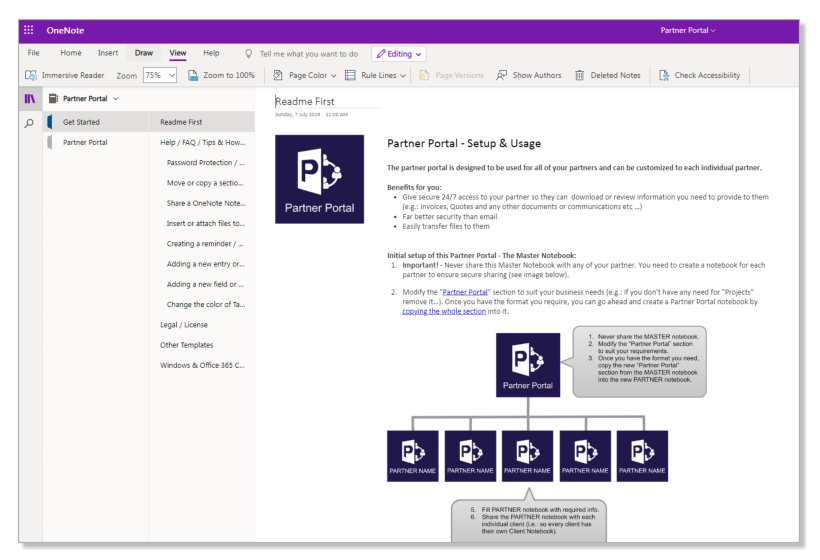Open the Other Templates page
The width and height of the screenshot is (820, 560).
point(202,345)
